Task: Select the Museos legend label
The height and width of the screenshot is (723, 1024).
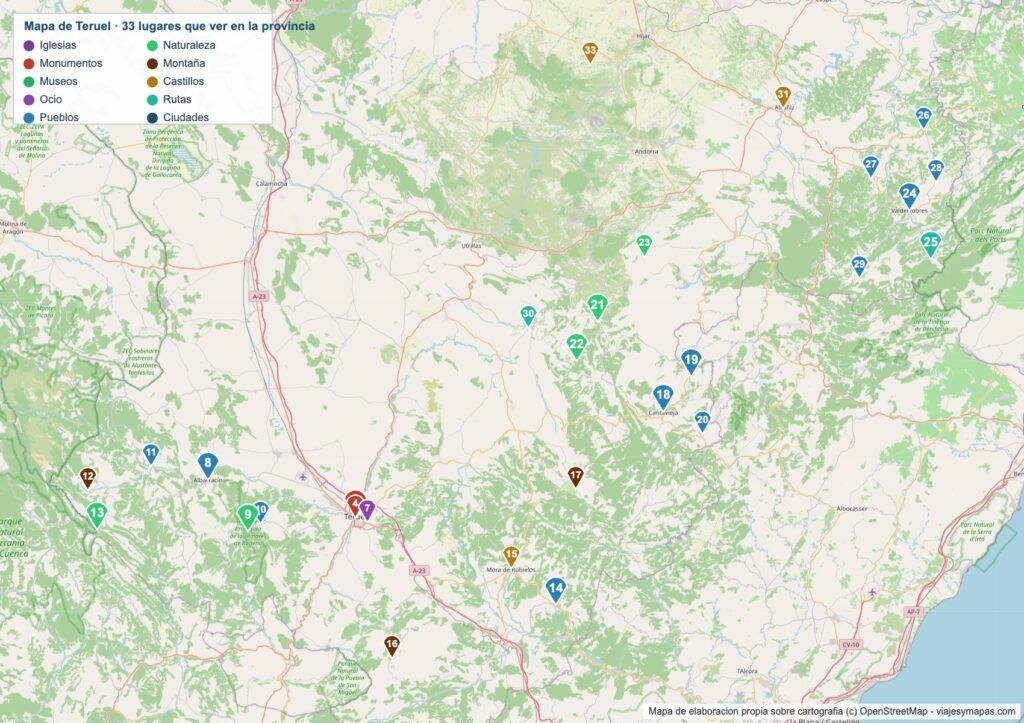Action: [58, 82]
